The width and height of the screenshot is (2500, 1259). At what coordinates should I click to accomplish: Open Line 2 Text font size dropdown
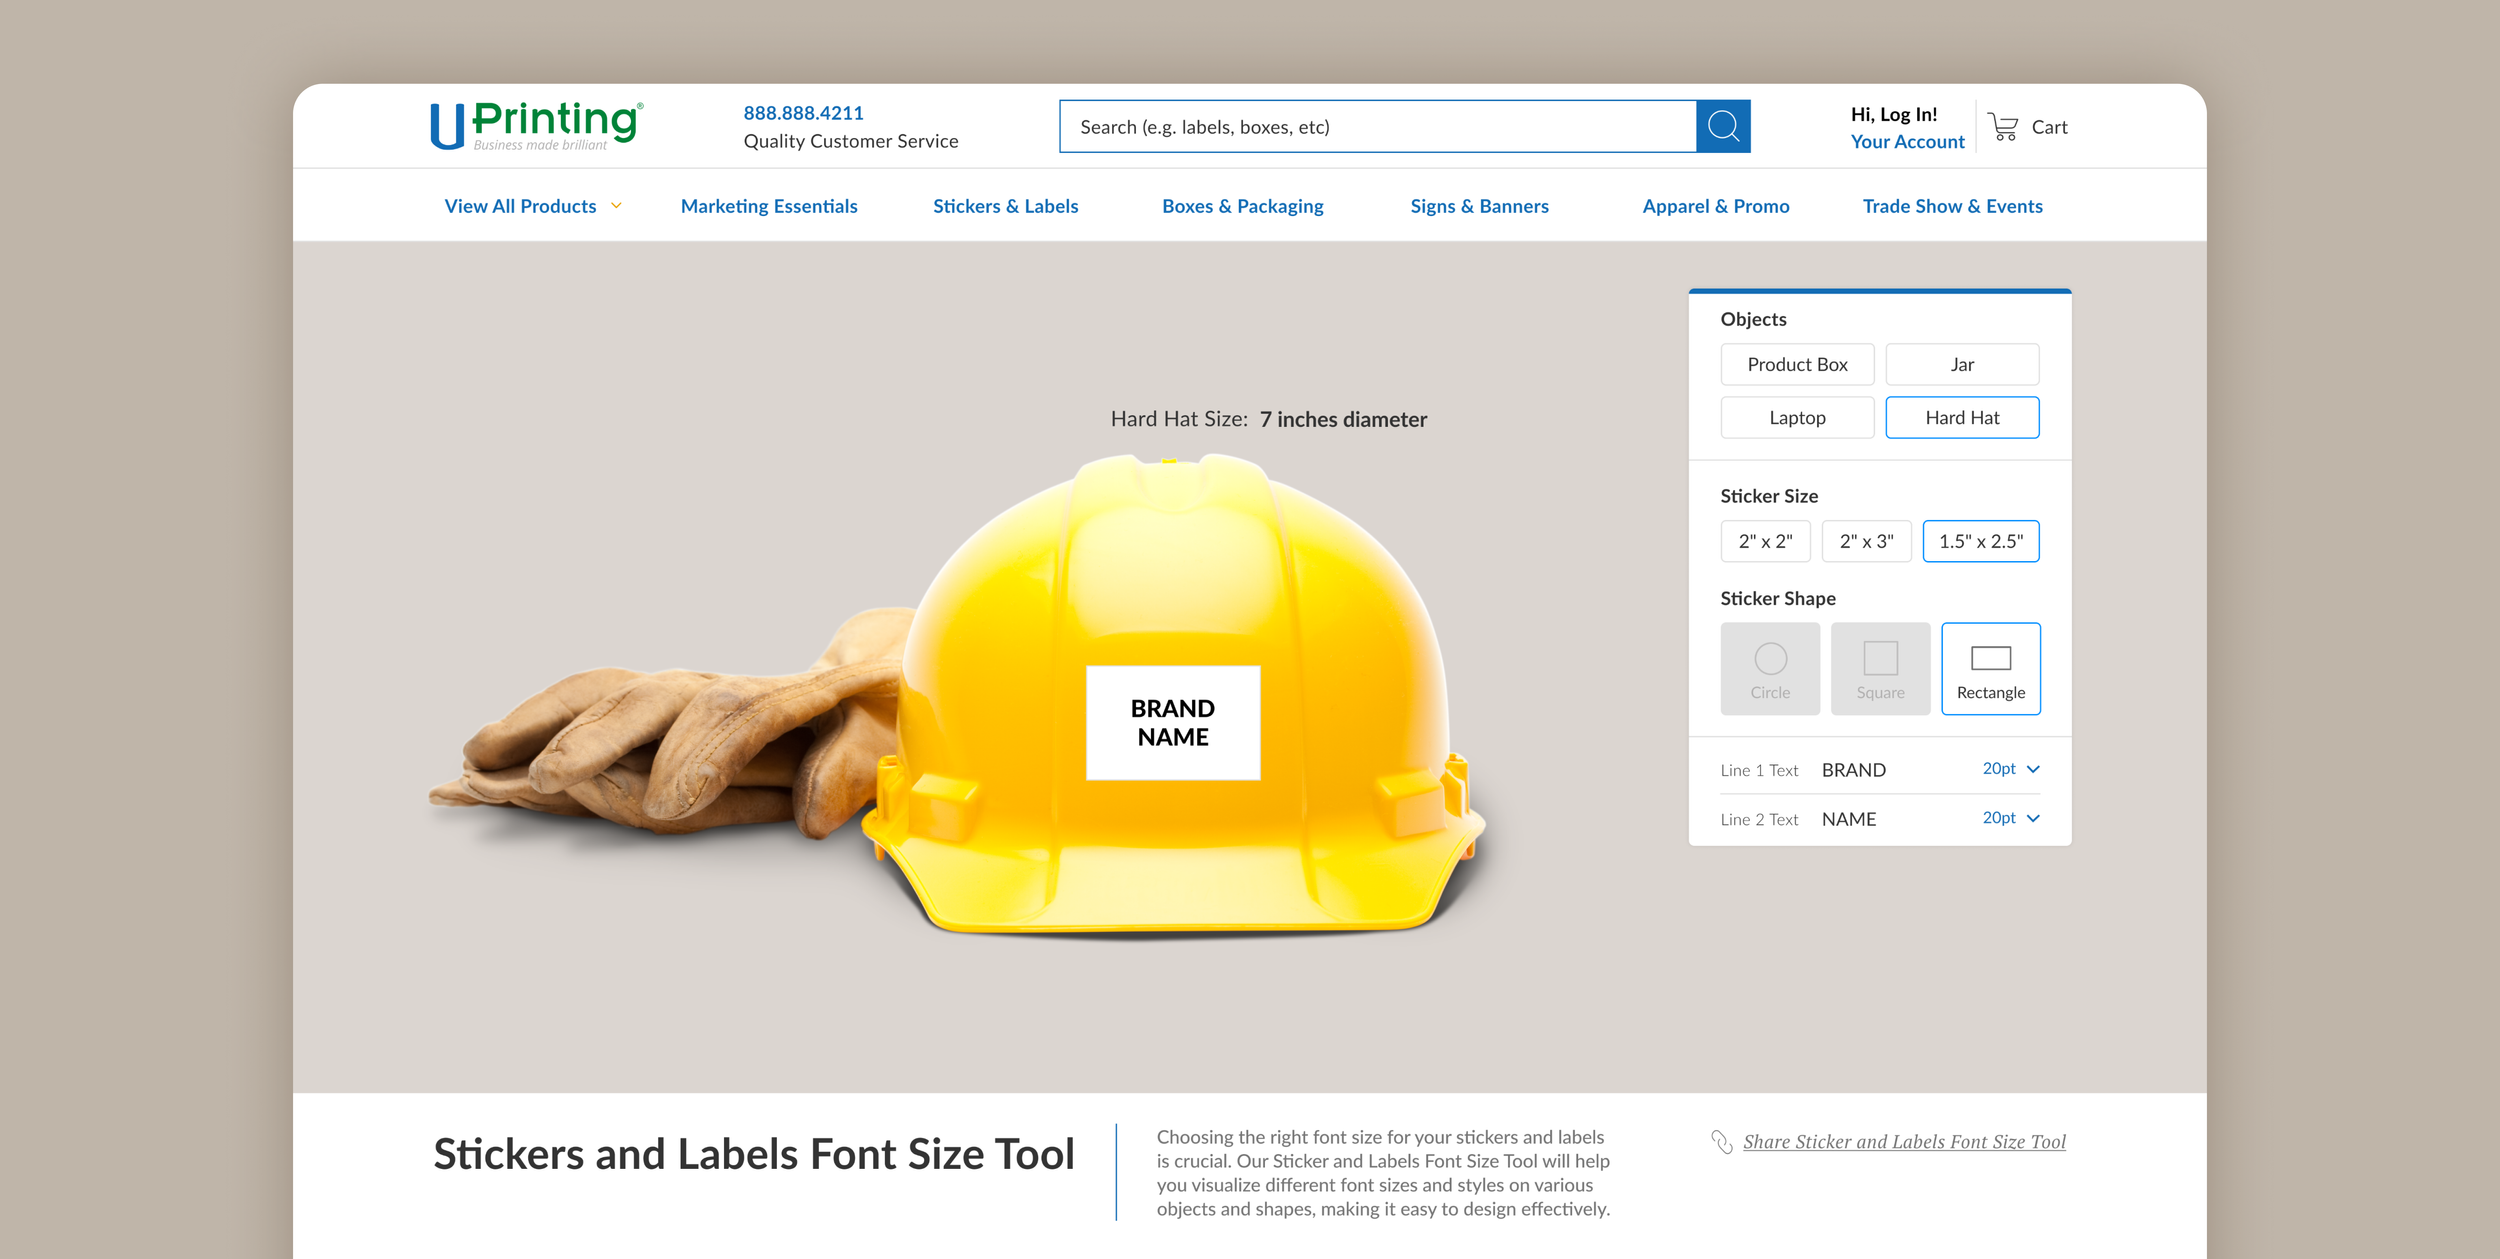[2010, 818]
